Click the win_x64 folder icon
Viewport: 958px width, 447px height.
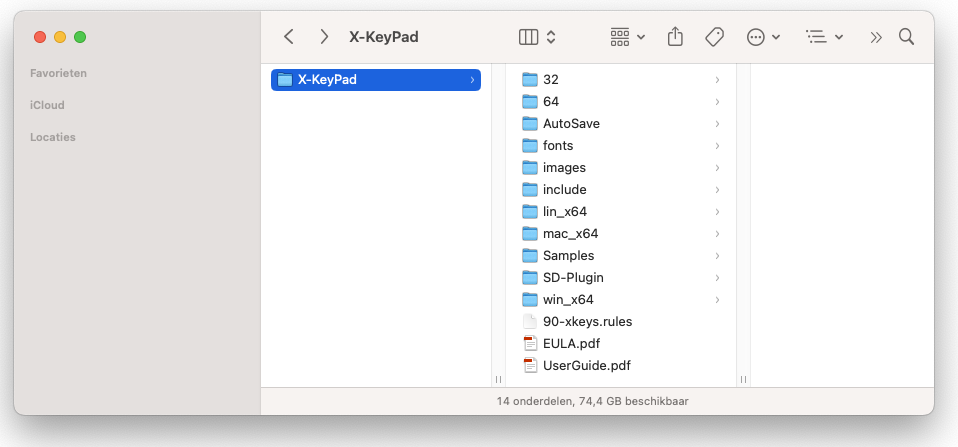pyautogui.click(x=530, y=300)
